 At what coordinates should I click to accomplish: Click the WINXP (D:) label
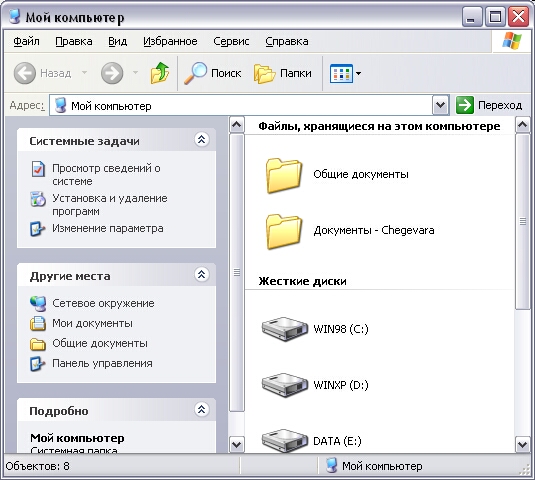pos(341,385)
